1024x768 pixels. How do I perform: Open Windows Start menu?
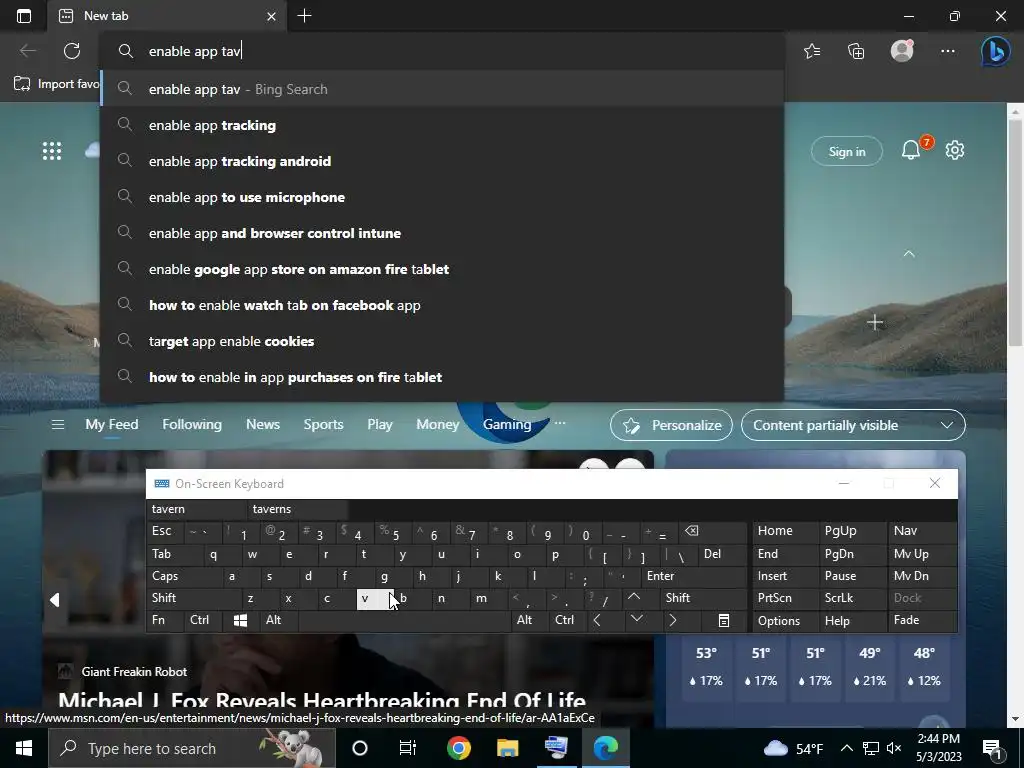pos(24,748)
